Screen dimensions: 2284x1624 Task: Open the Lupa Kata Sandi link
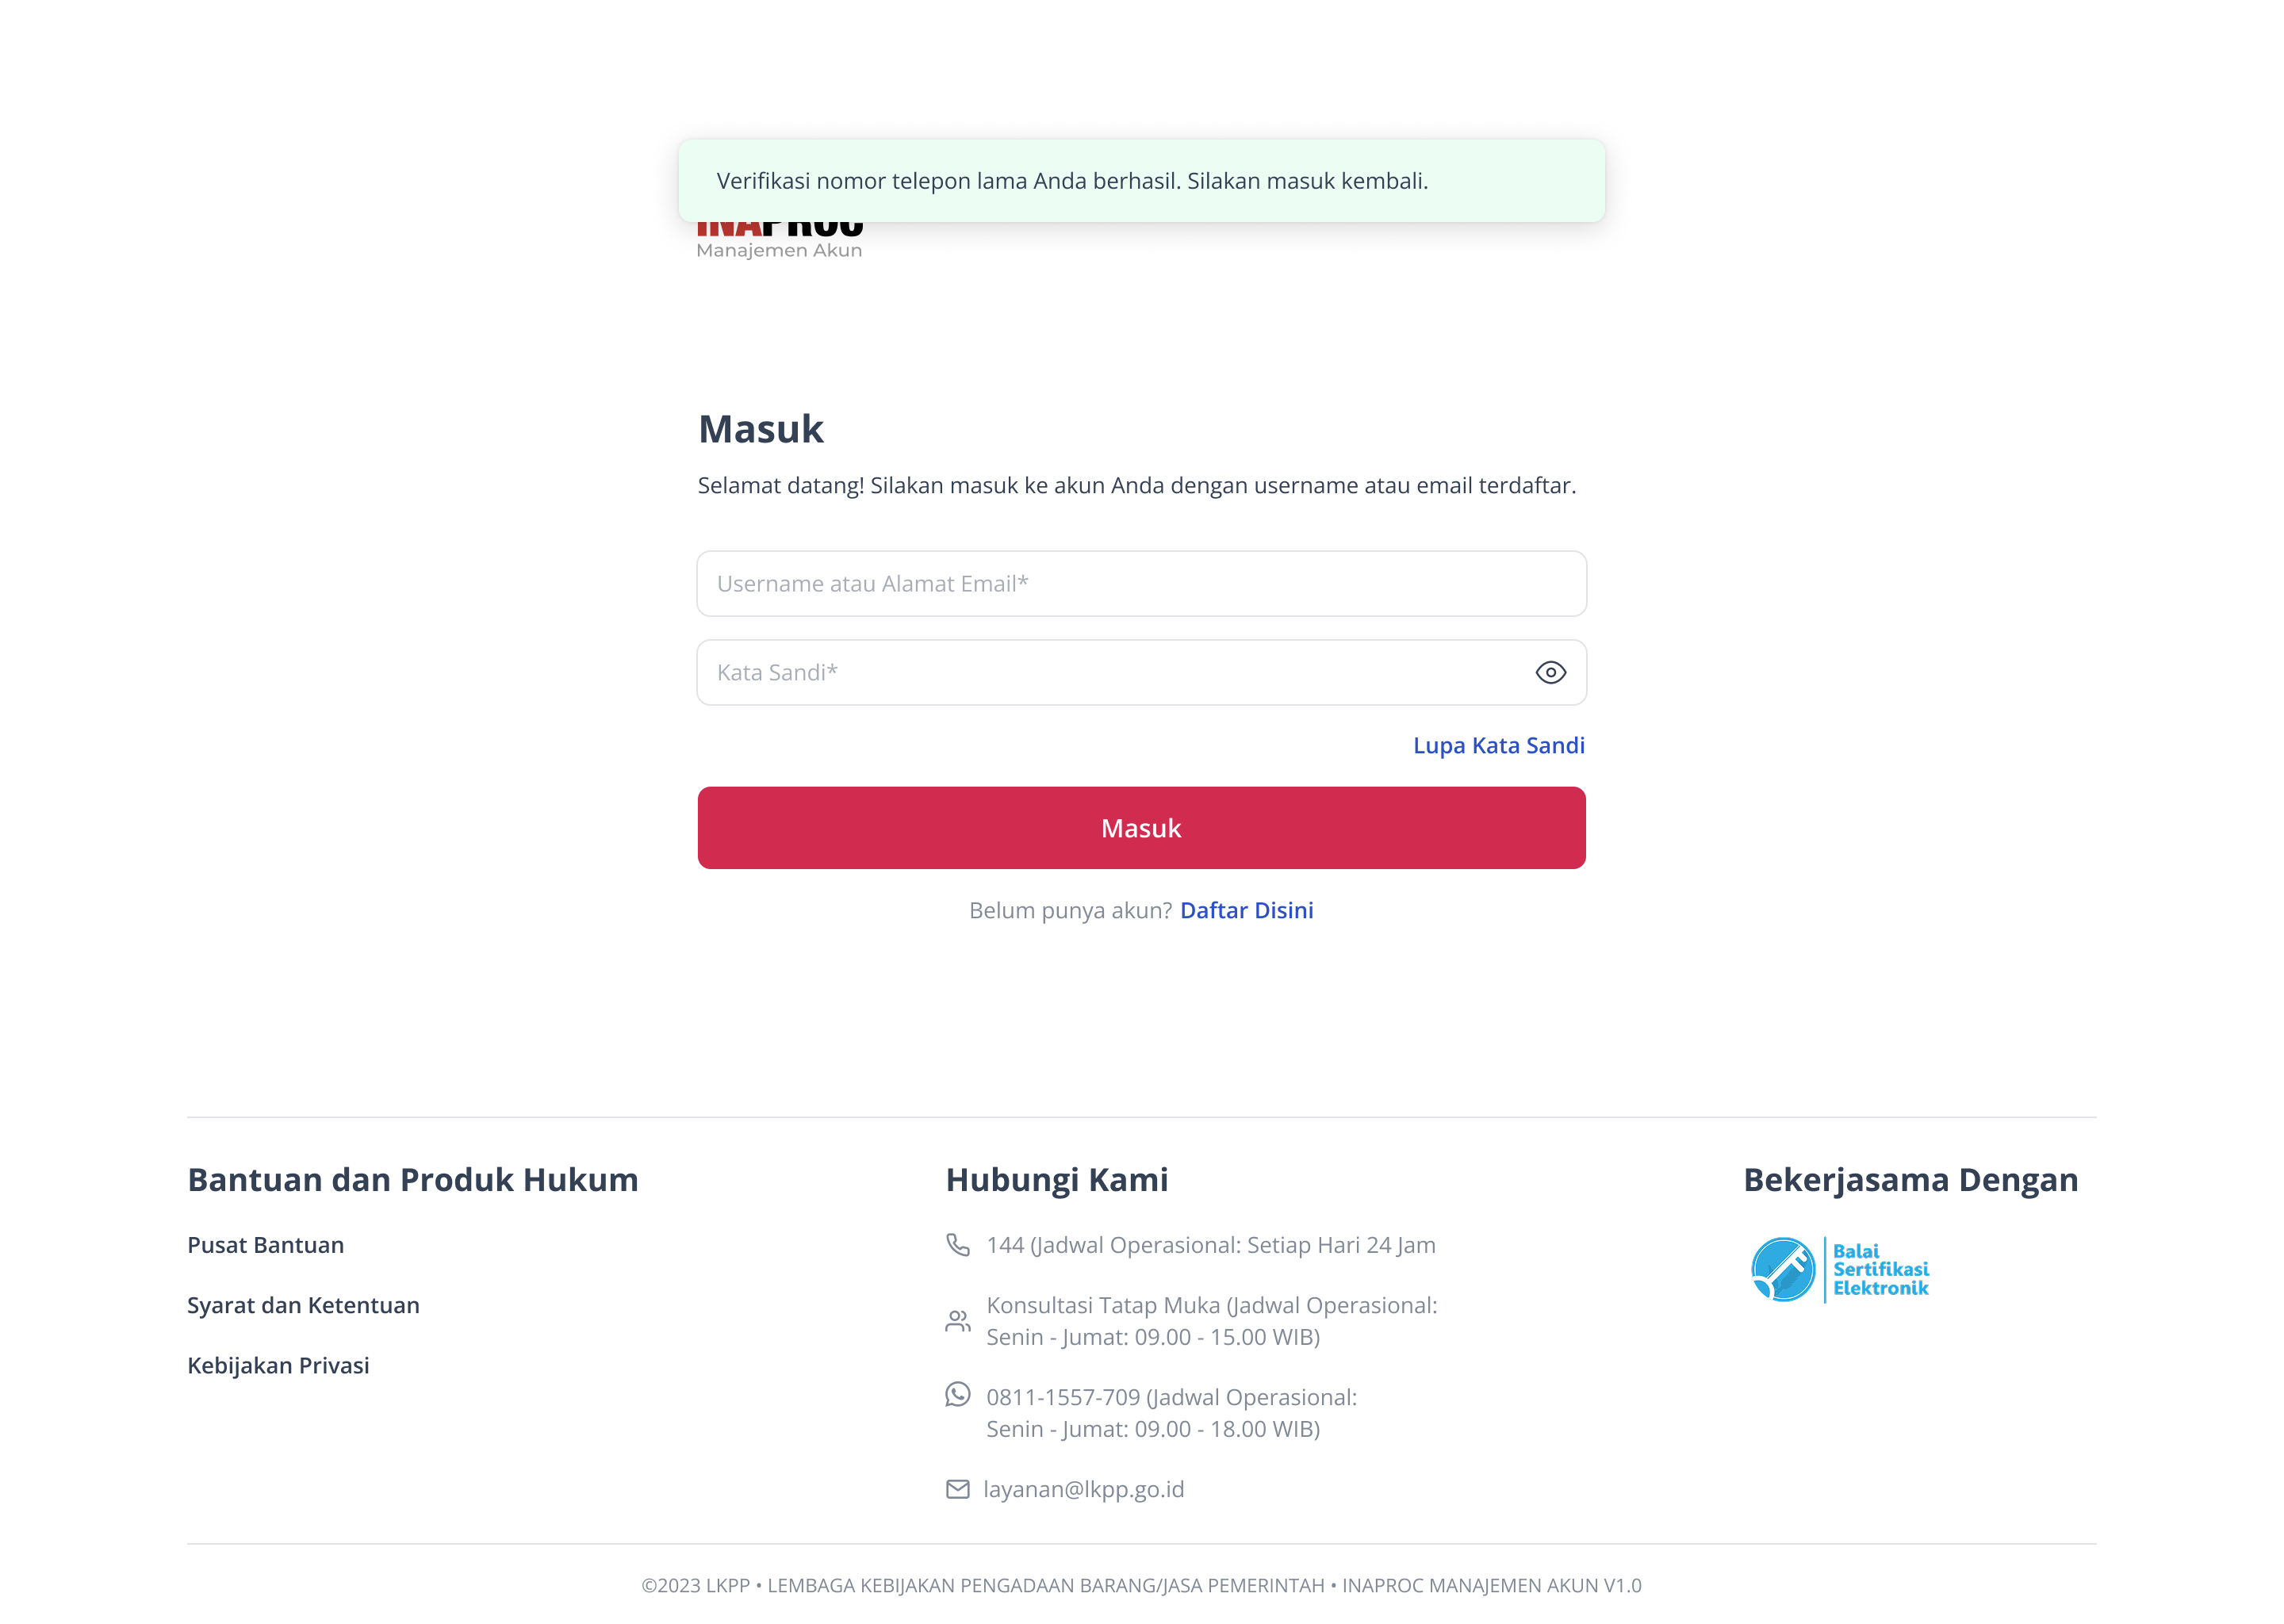(x=1498, y=745)
